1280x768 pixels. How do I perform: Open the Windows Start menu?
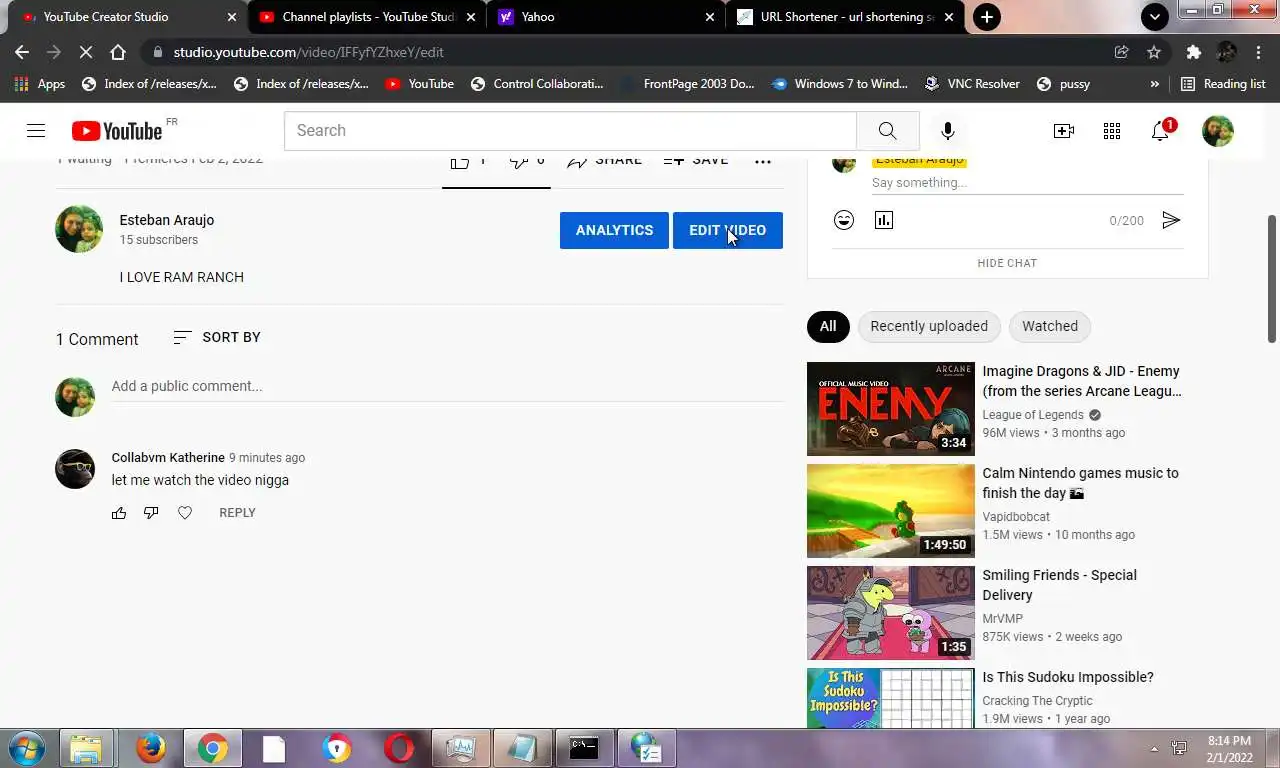click(x=25, y=748)
